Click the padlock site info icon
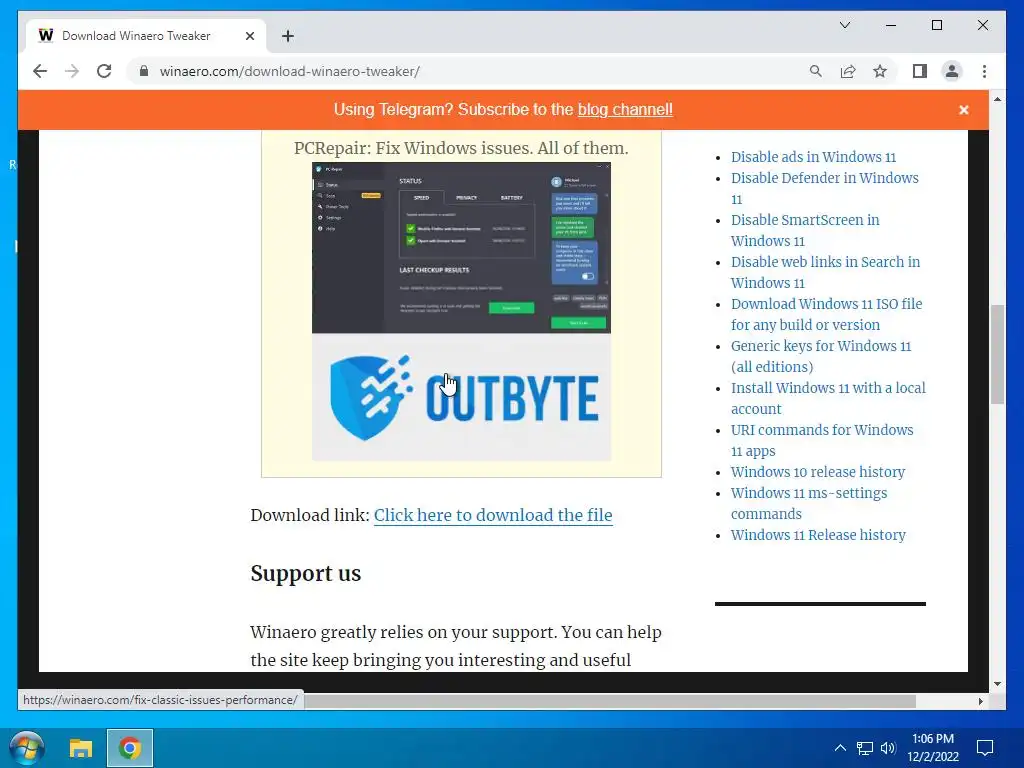Screen dimensions: 1024x768 (x=144, y=71)
